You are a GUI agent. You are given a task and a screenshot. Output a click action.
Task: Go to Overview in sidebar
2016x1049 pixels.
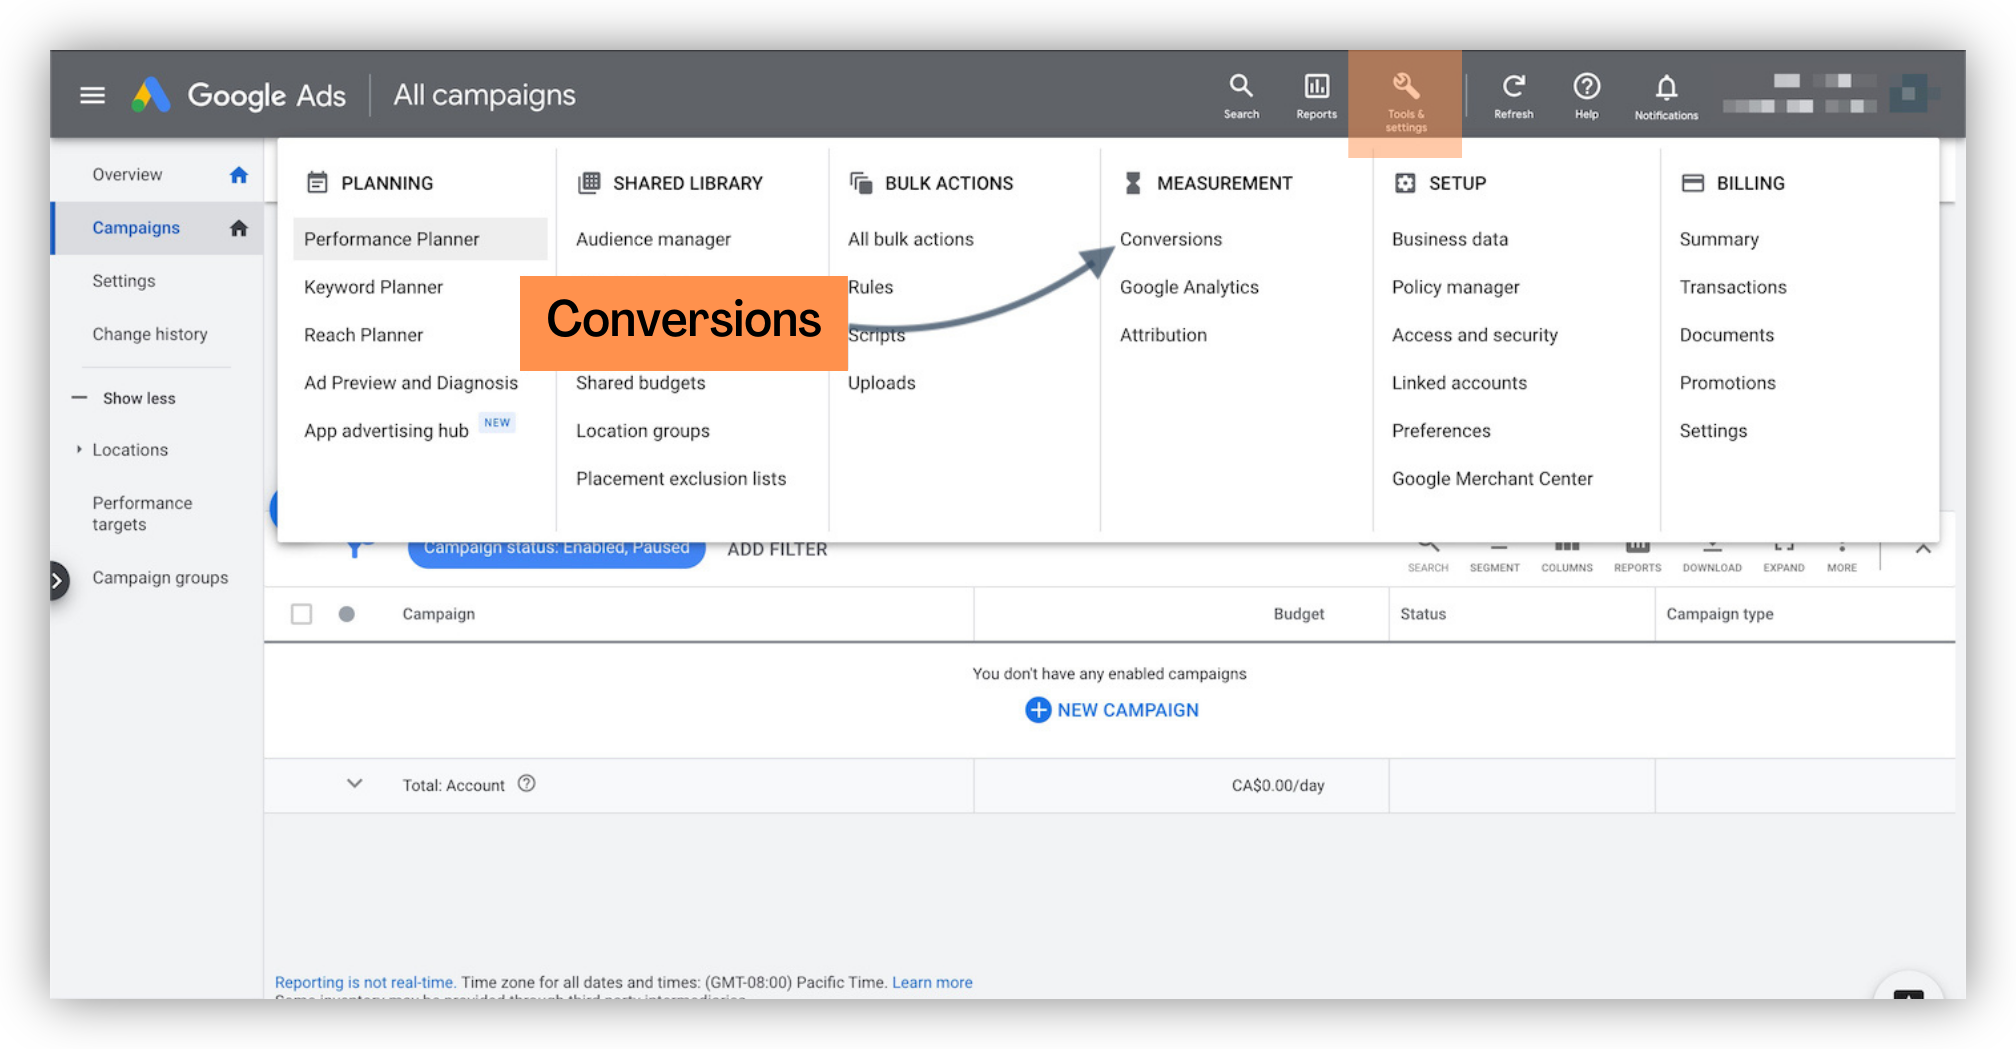click(x=127, y=175)
